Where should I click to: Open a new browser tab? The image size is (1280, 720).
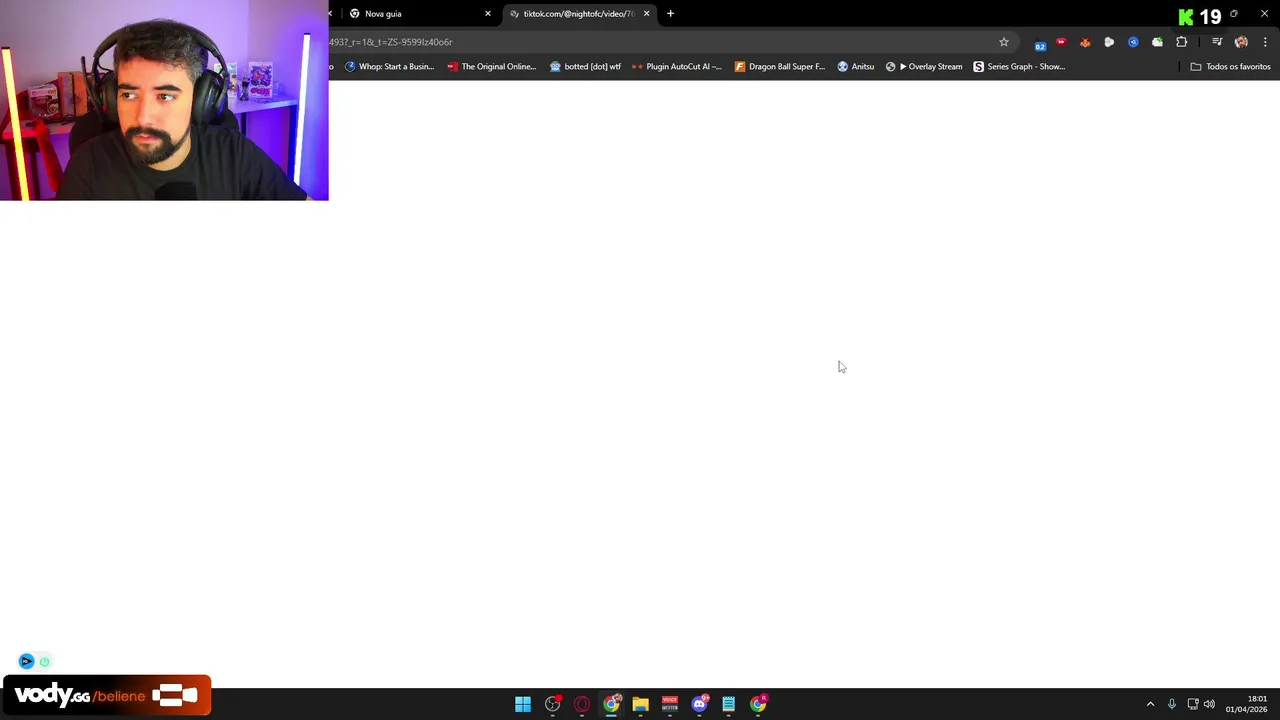671,14
